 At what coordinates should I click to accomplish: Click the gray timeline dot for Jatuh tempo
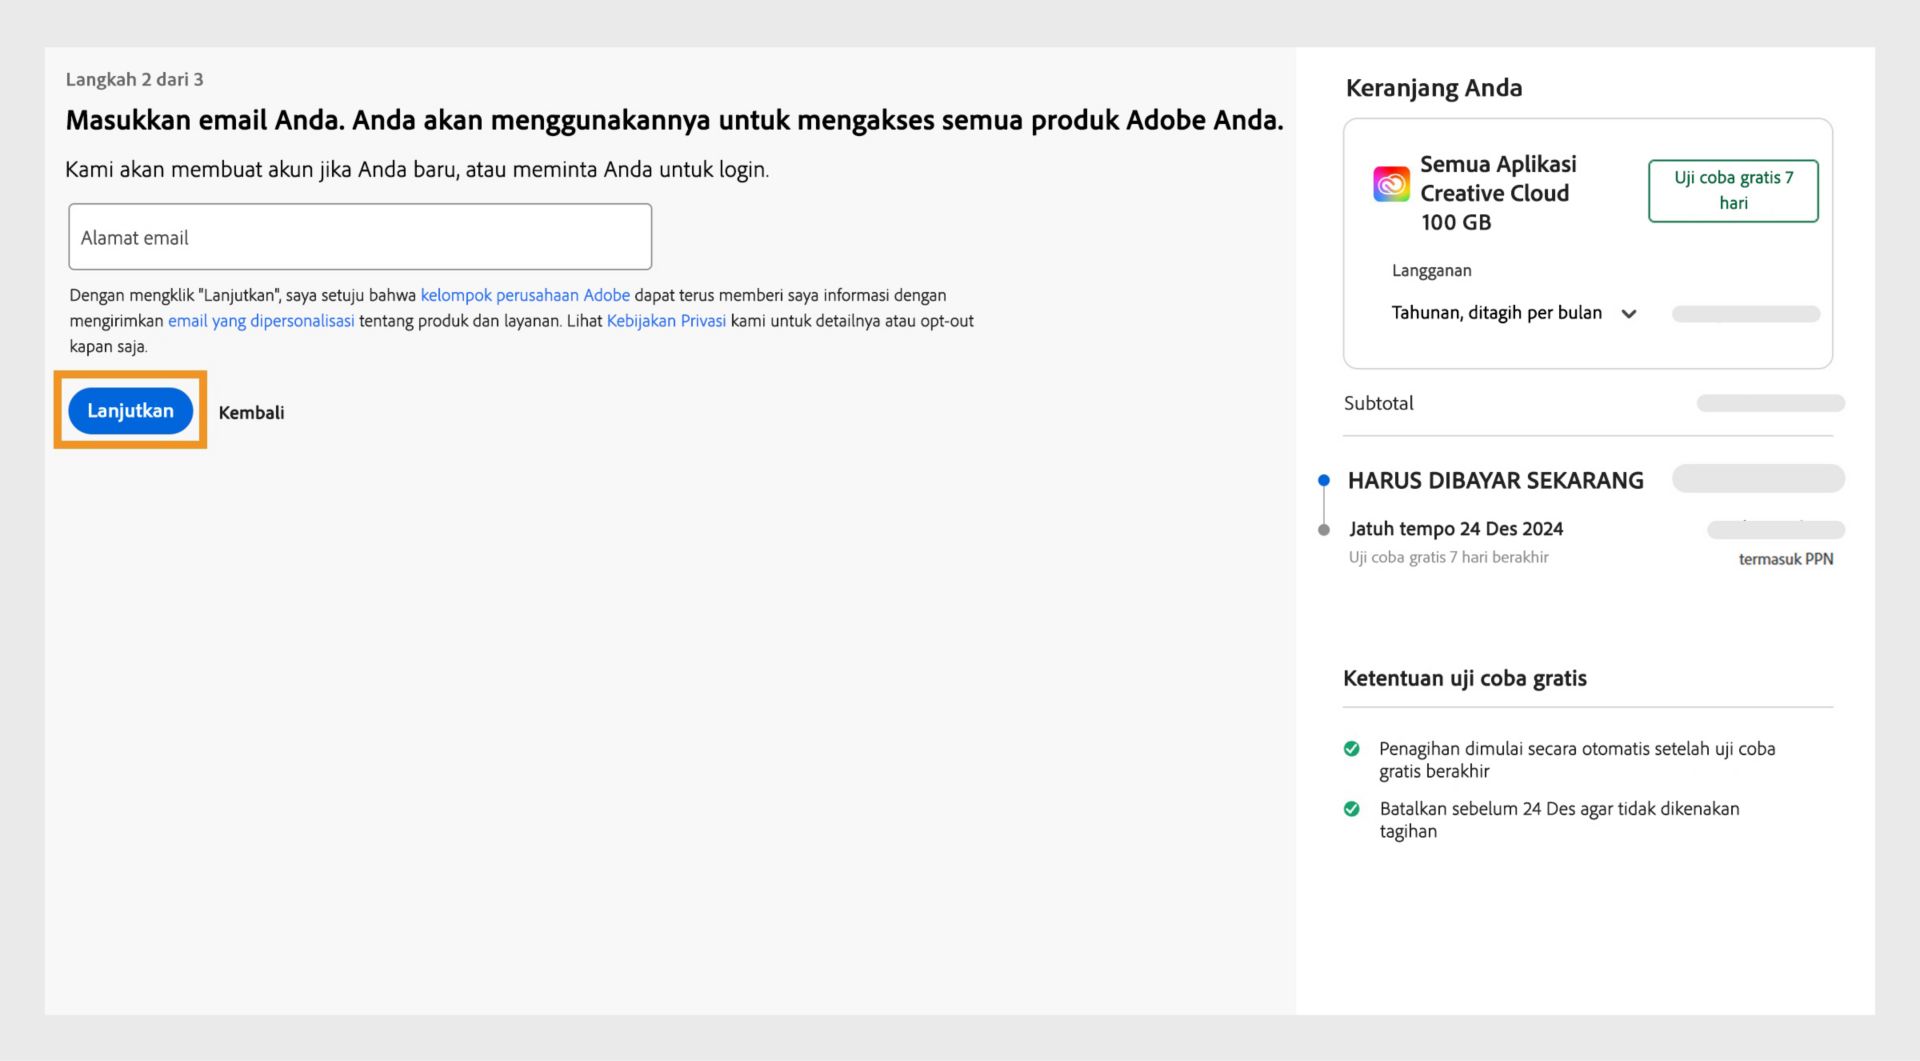[x=1324, y=530]
